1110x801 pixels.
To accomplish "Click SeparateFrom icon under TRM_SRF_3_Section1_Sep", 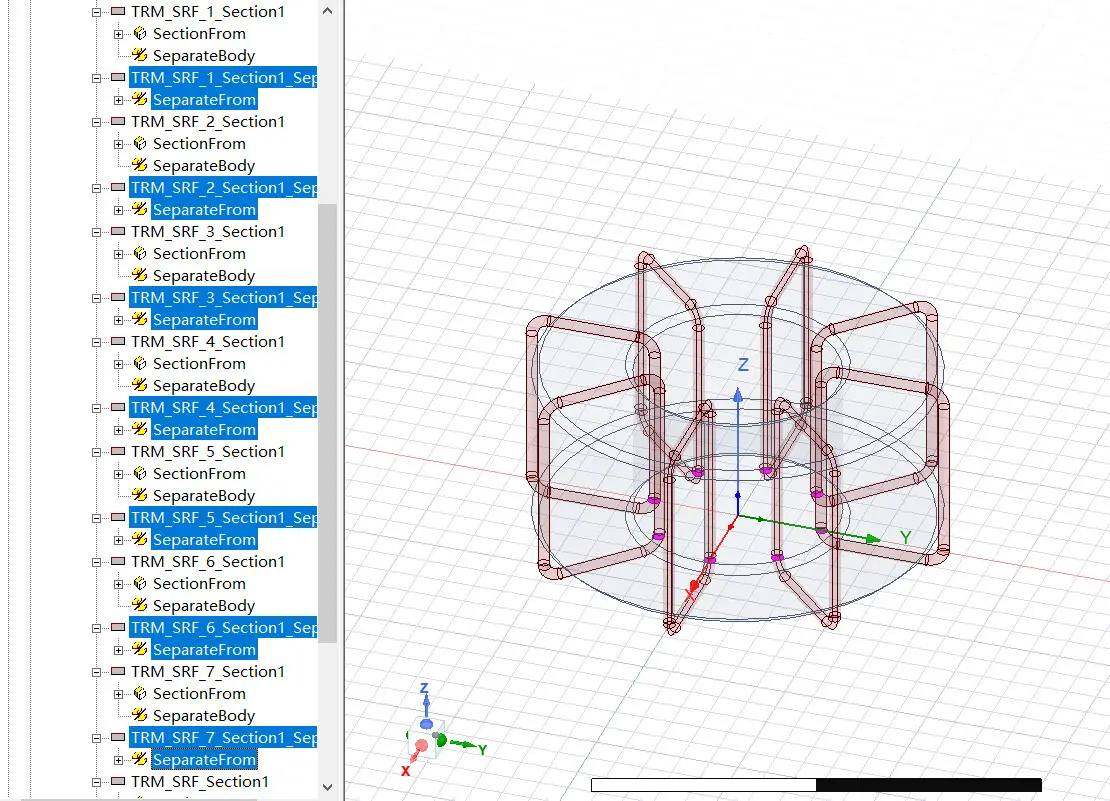I will (x=140, y=319).
